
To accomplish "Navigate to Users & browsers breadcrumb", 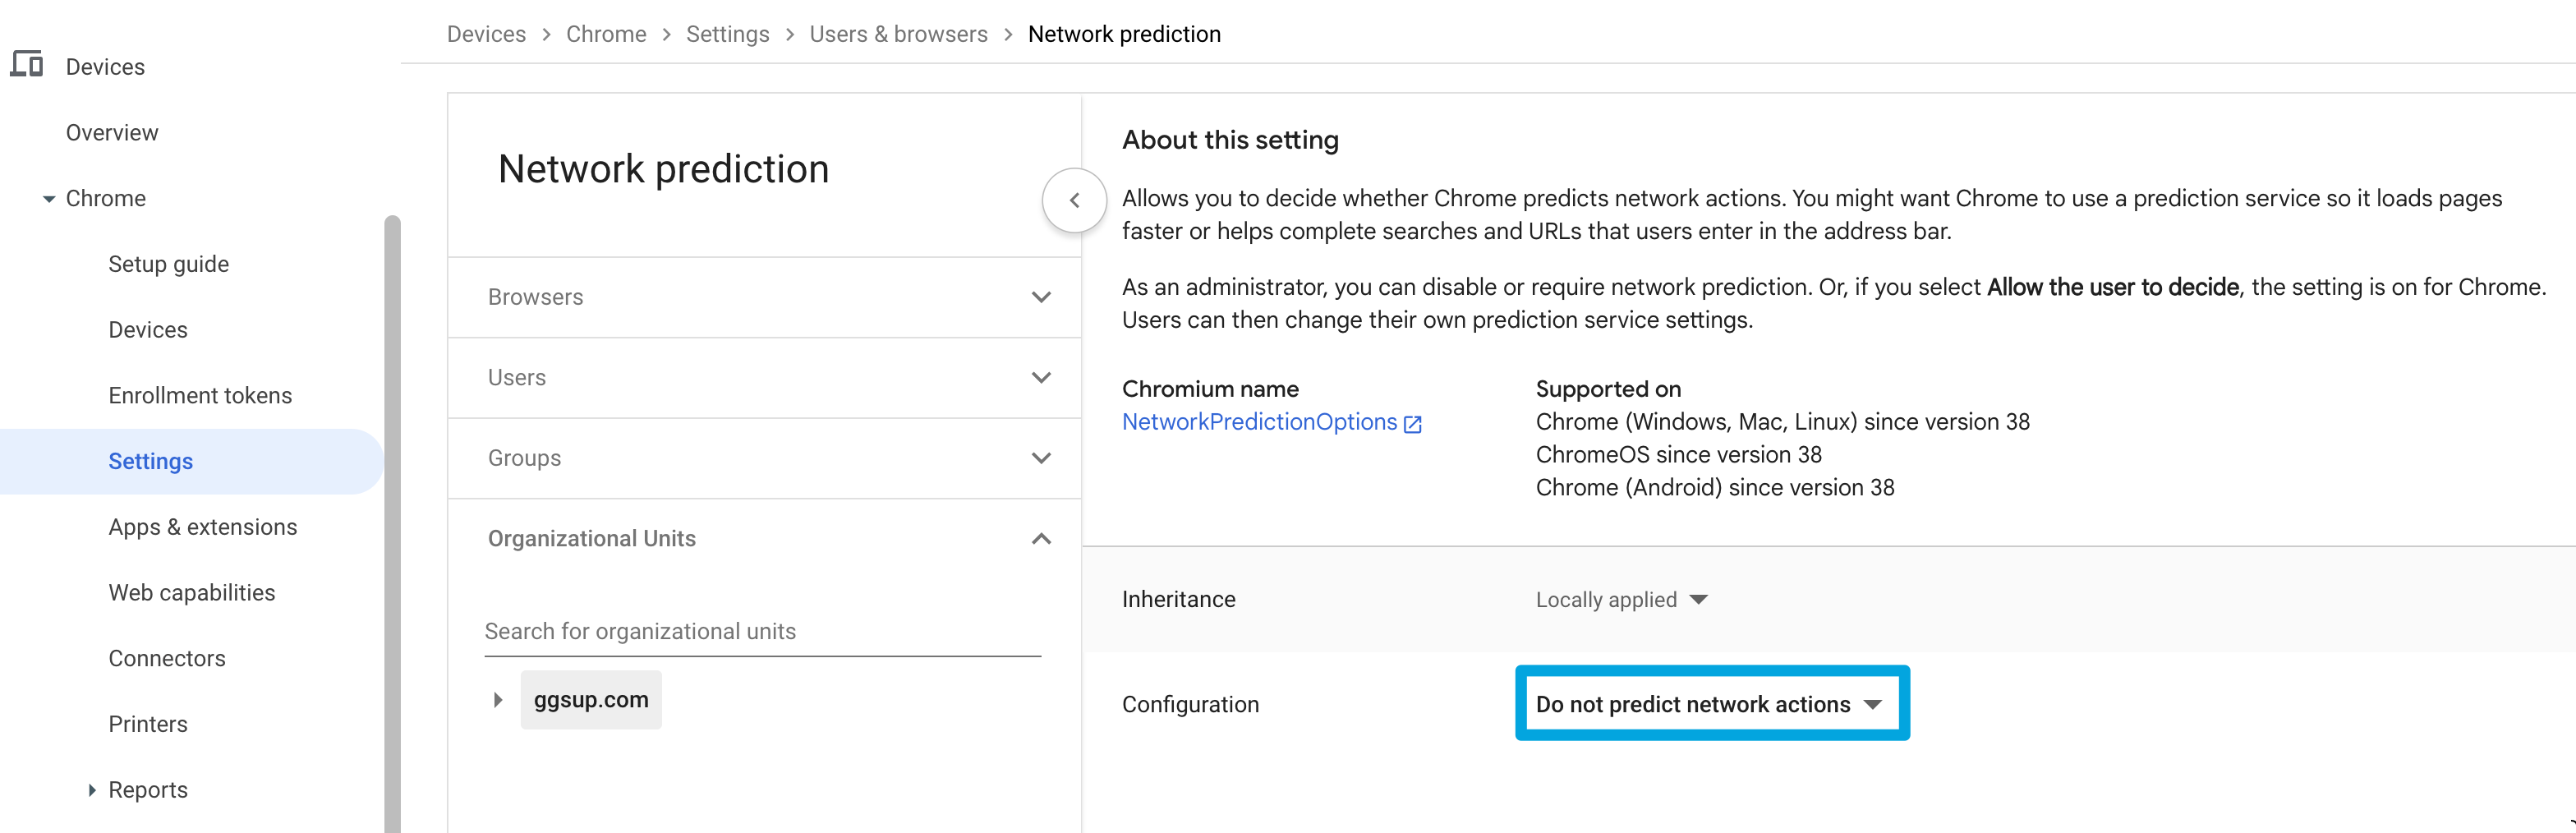I will pos(898,33).
